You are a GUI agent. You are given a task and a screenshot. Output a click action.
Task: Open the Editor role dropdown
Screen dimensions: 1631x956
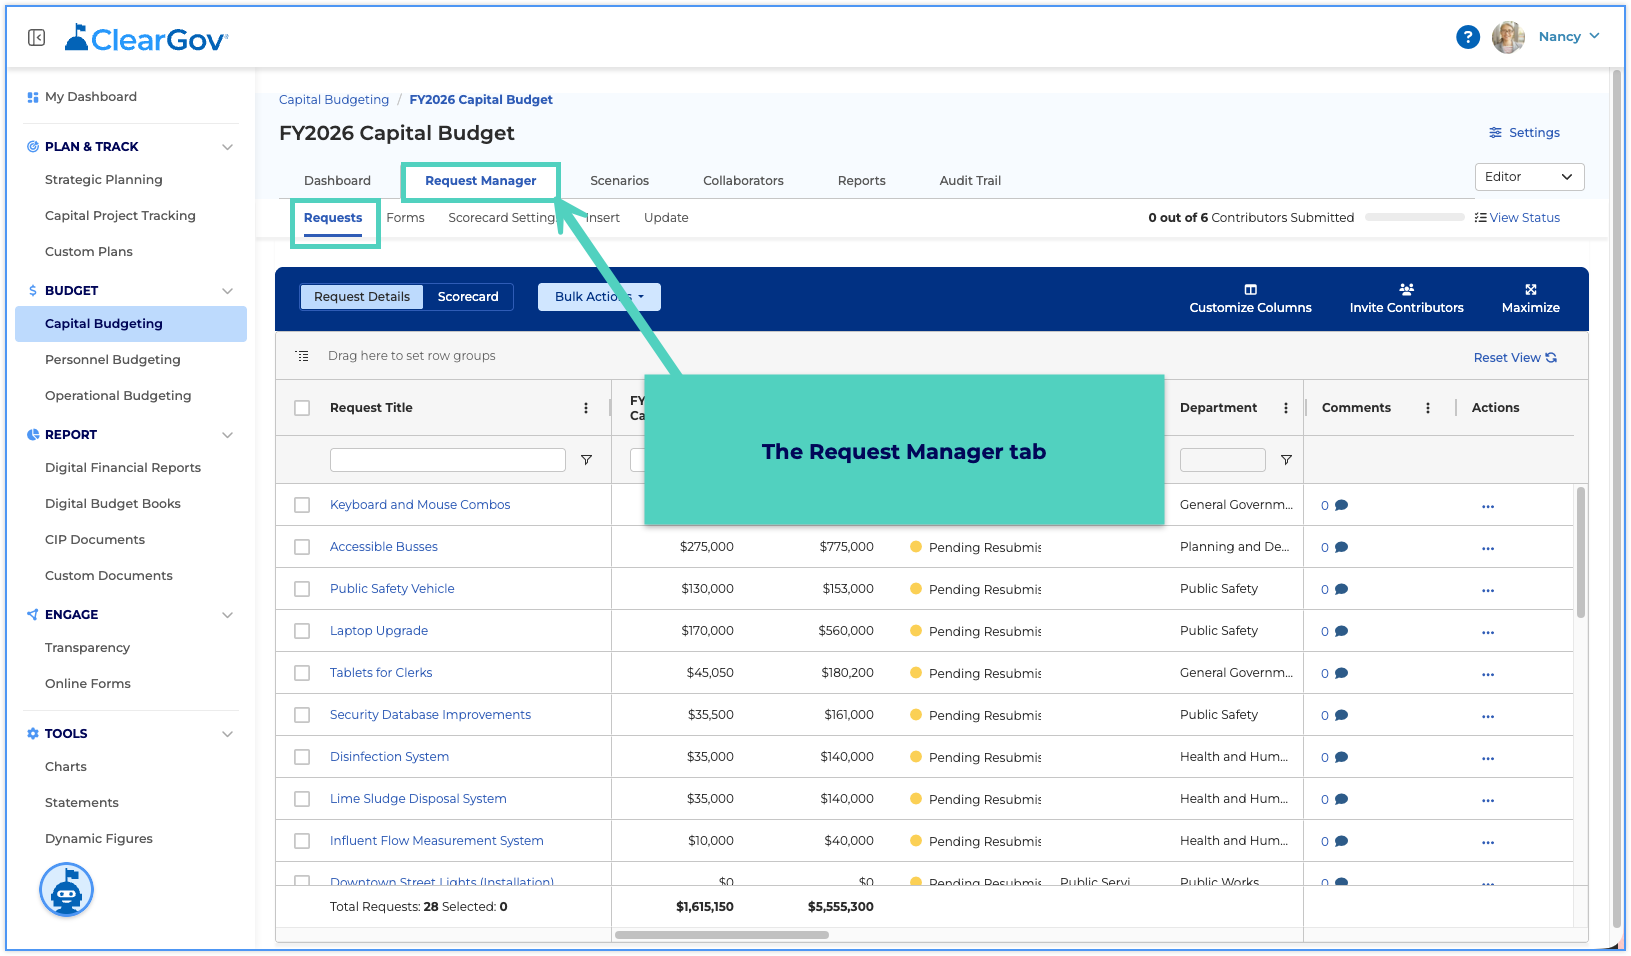pyautogui.click(x=1529, y=177)
